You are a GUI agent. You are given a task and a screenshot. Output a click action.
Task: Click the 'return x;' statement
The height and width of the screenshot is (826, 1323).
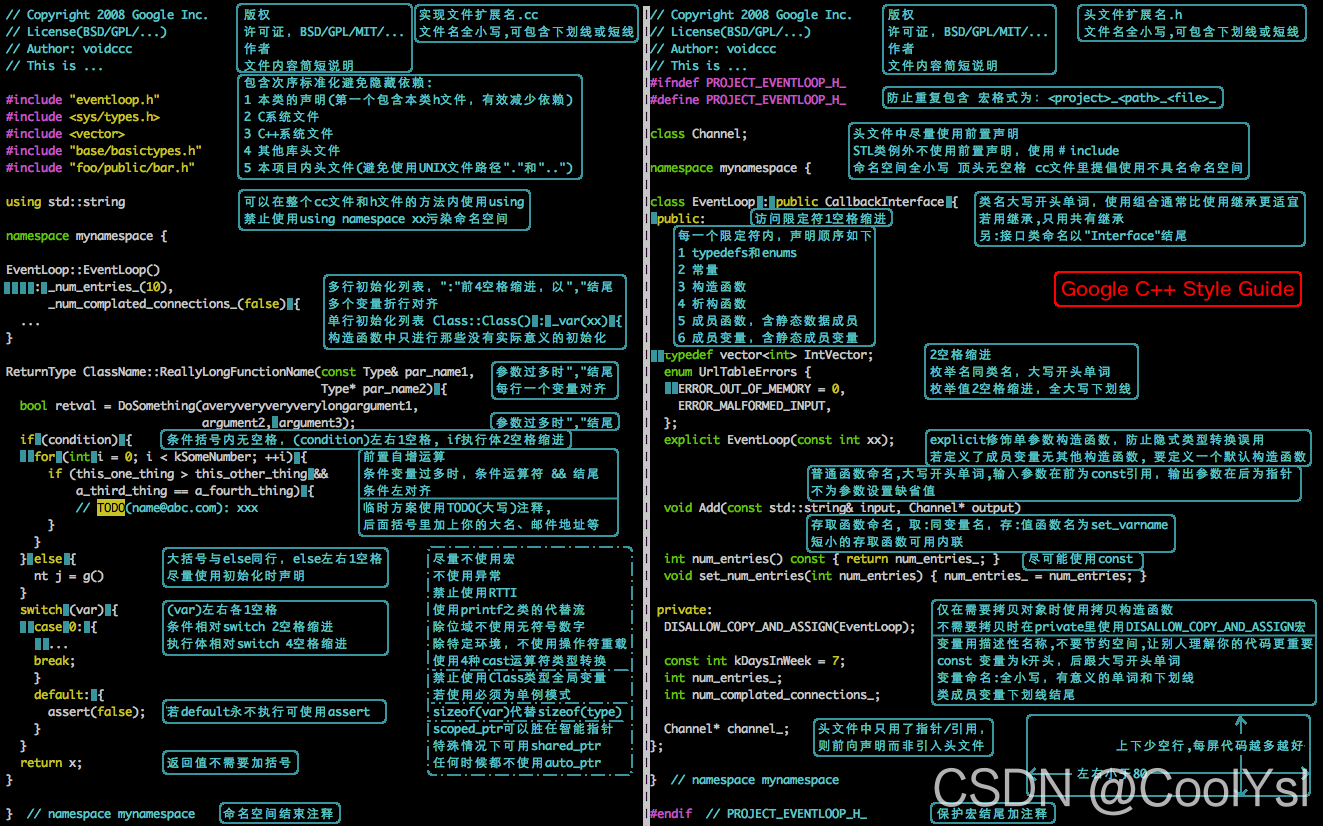tap(51, 763)
